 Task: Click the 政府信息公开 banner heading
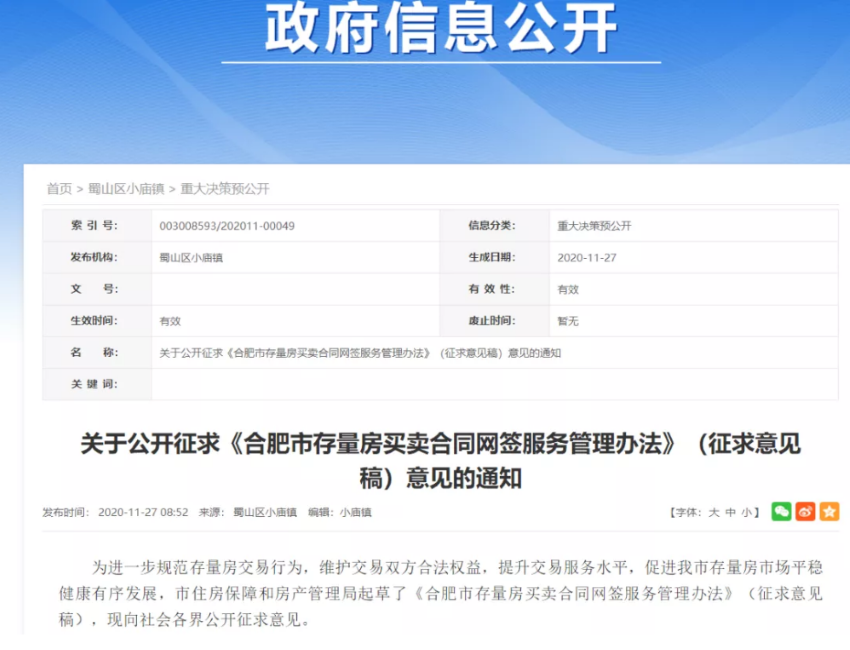point(441,28)
